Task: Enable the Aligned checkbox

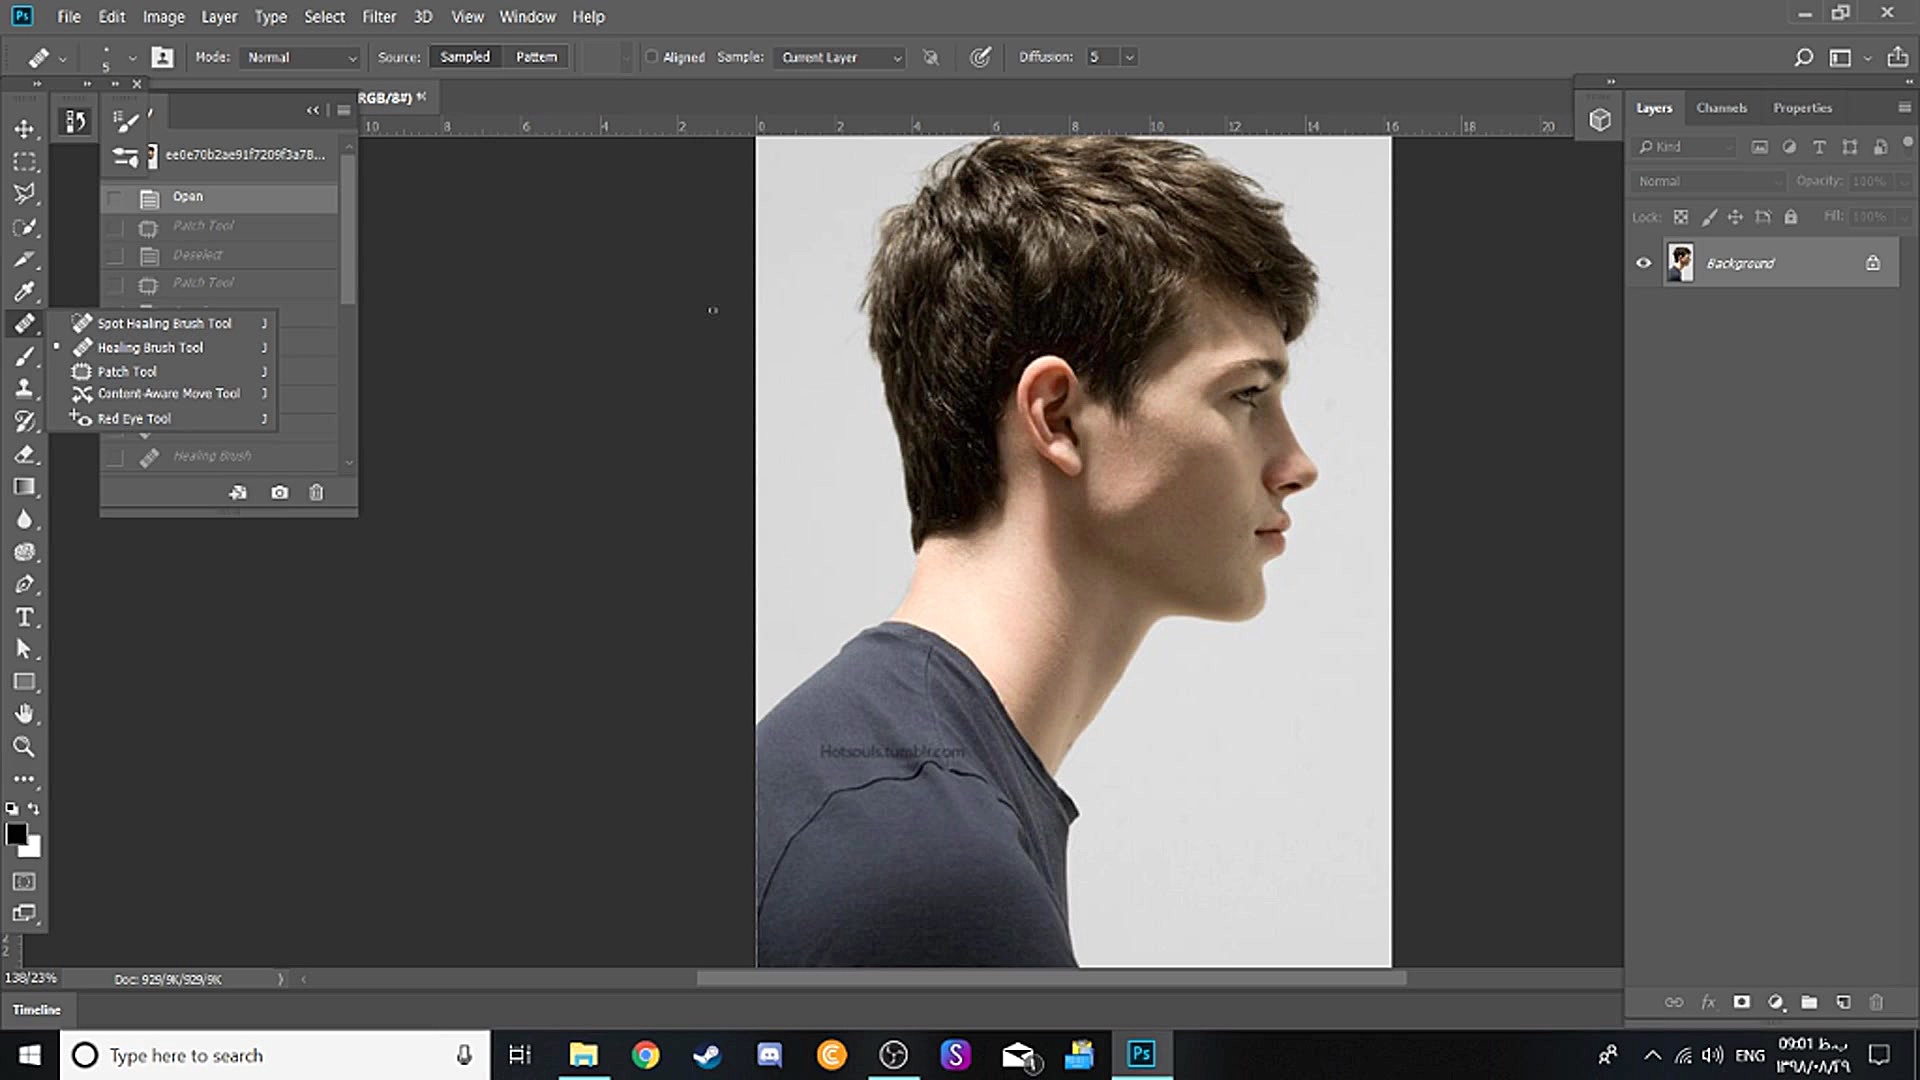Action: (x=652, y=57)
